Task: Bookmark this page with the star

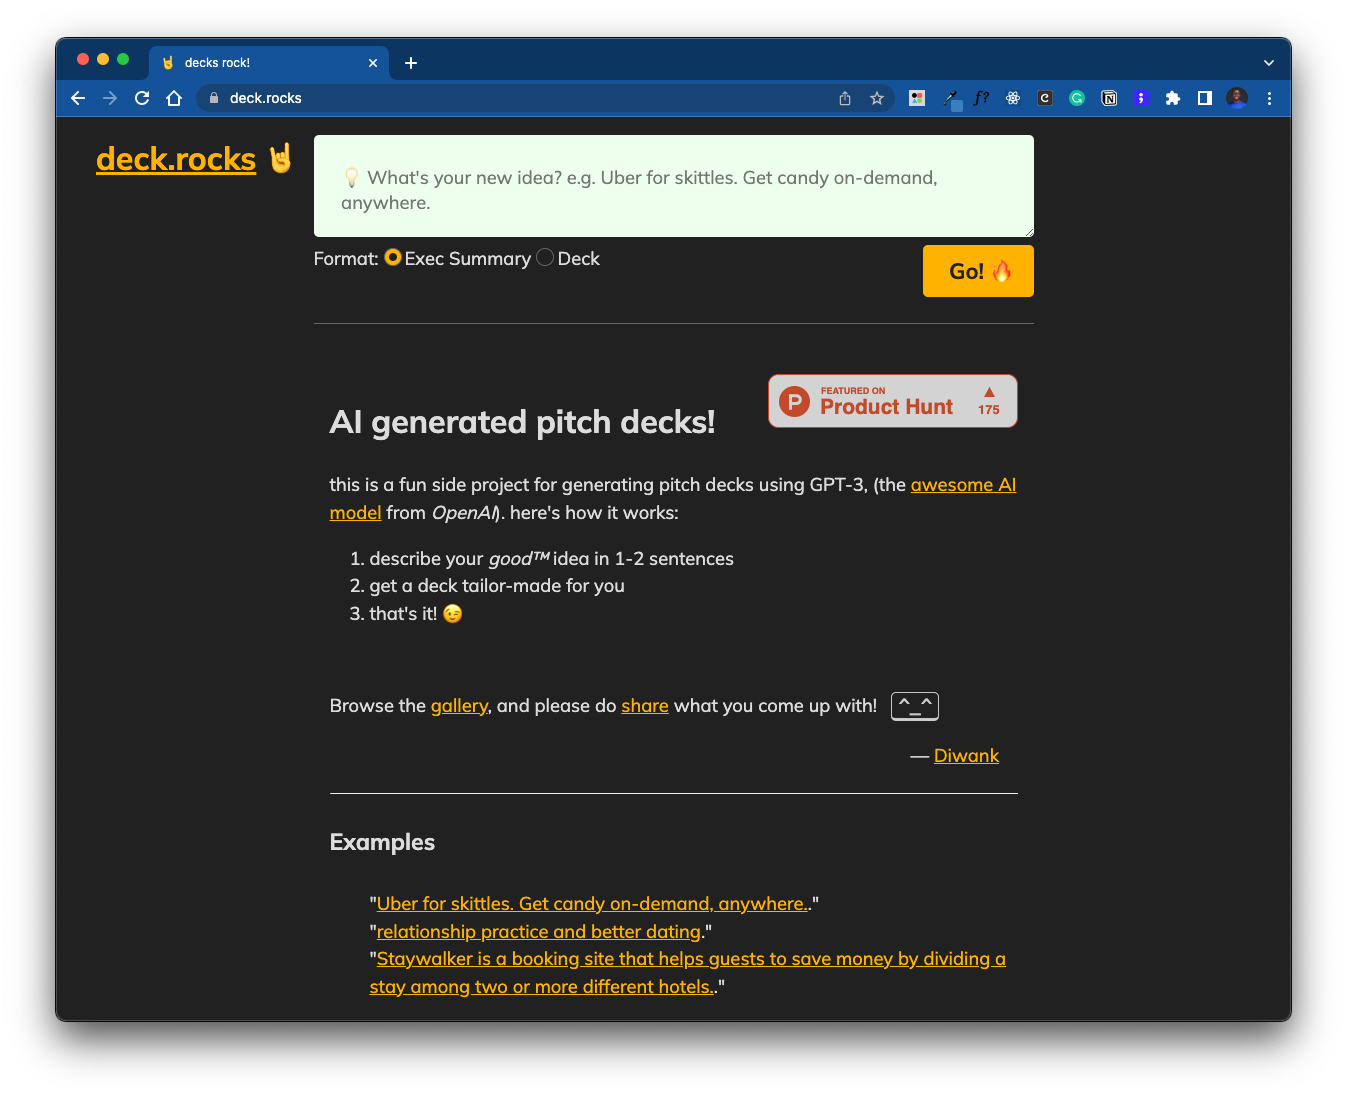Action: pyautogui.click(x=877, y=98)
